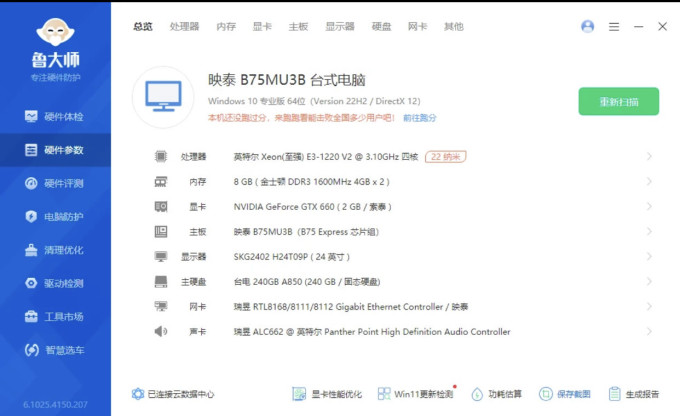680x416 pixels.
Task: Click 保存截图 to save screenshot
Action: click(565, 394)
